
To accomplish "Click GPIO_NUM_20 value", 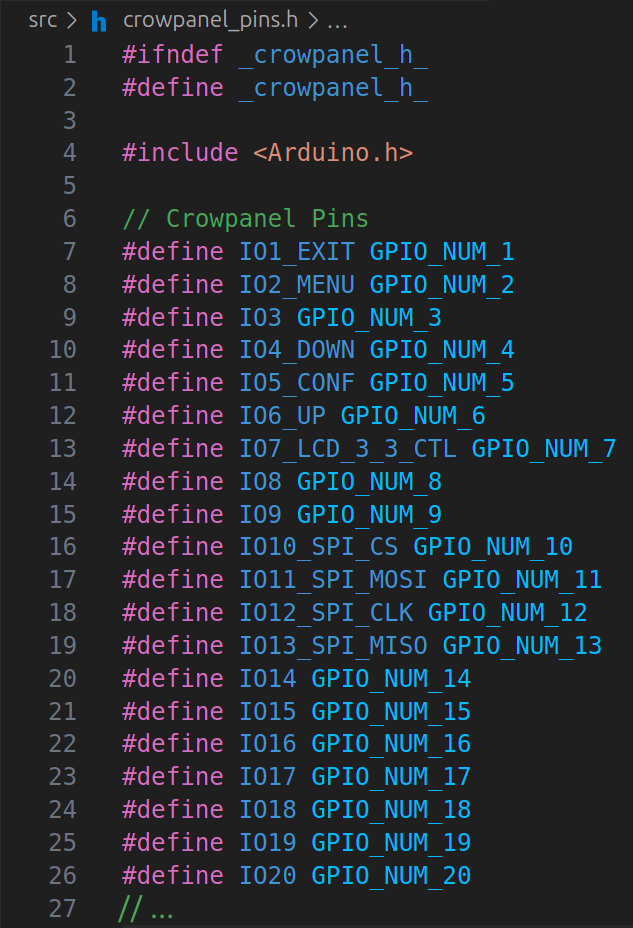I will pos(391,876).
